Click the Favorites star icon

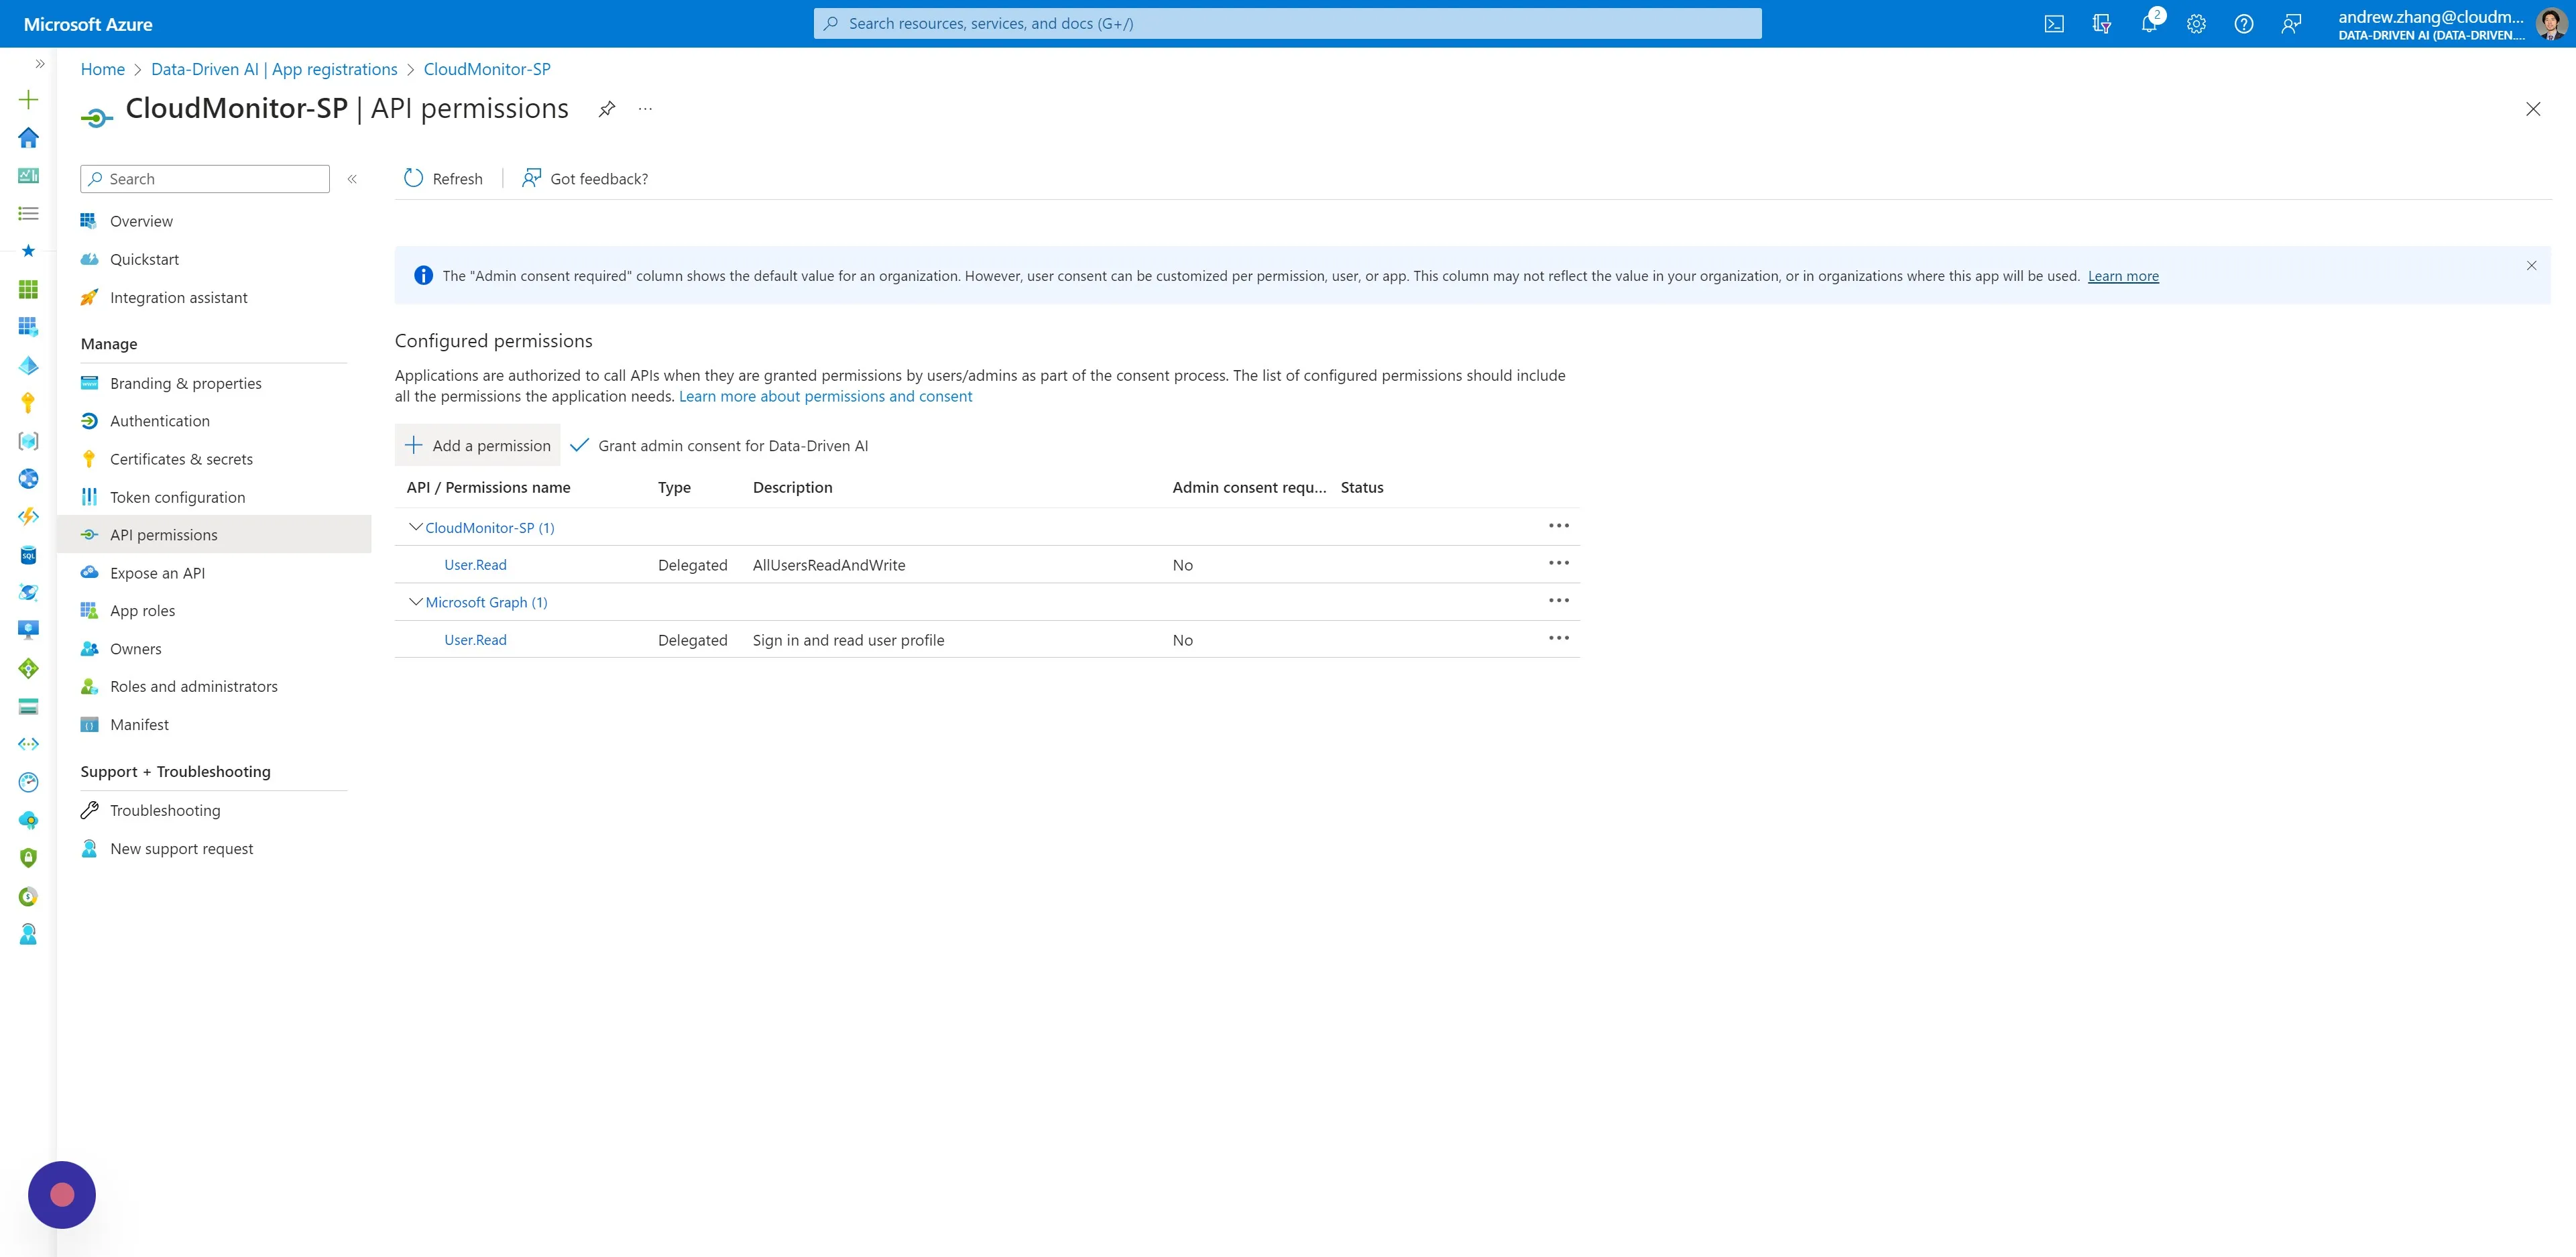(x=29, y=251)
